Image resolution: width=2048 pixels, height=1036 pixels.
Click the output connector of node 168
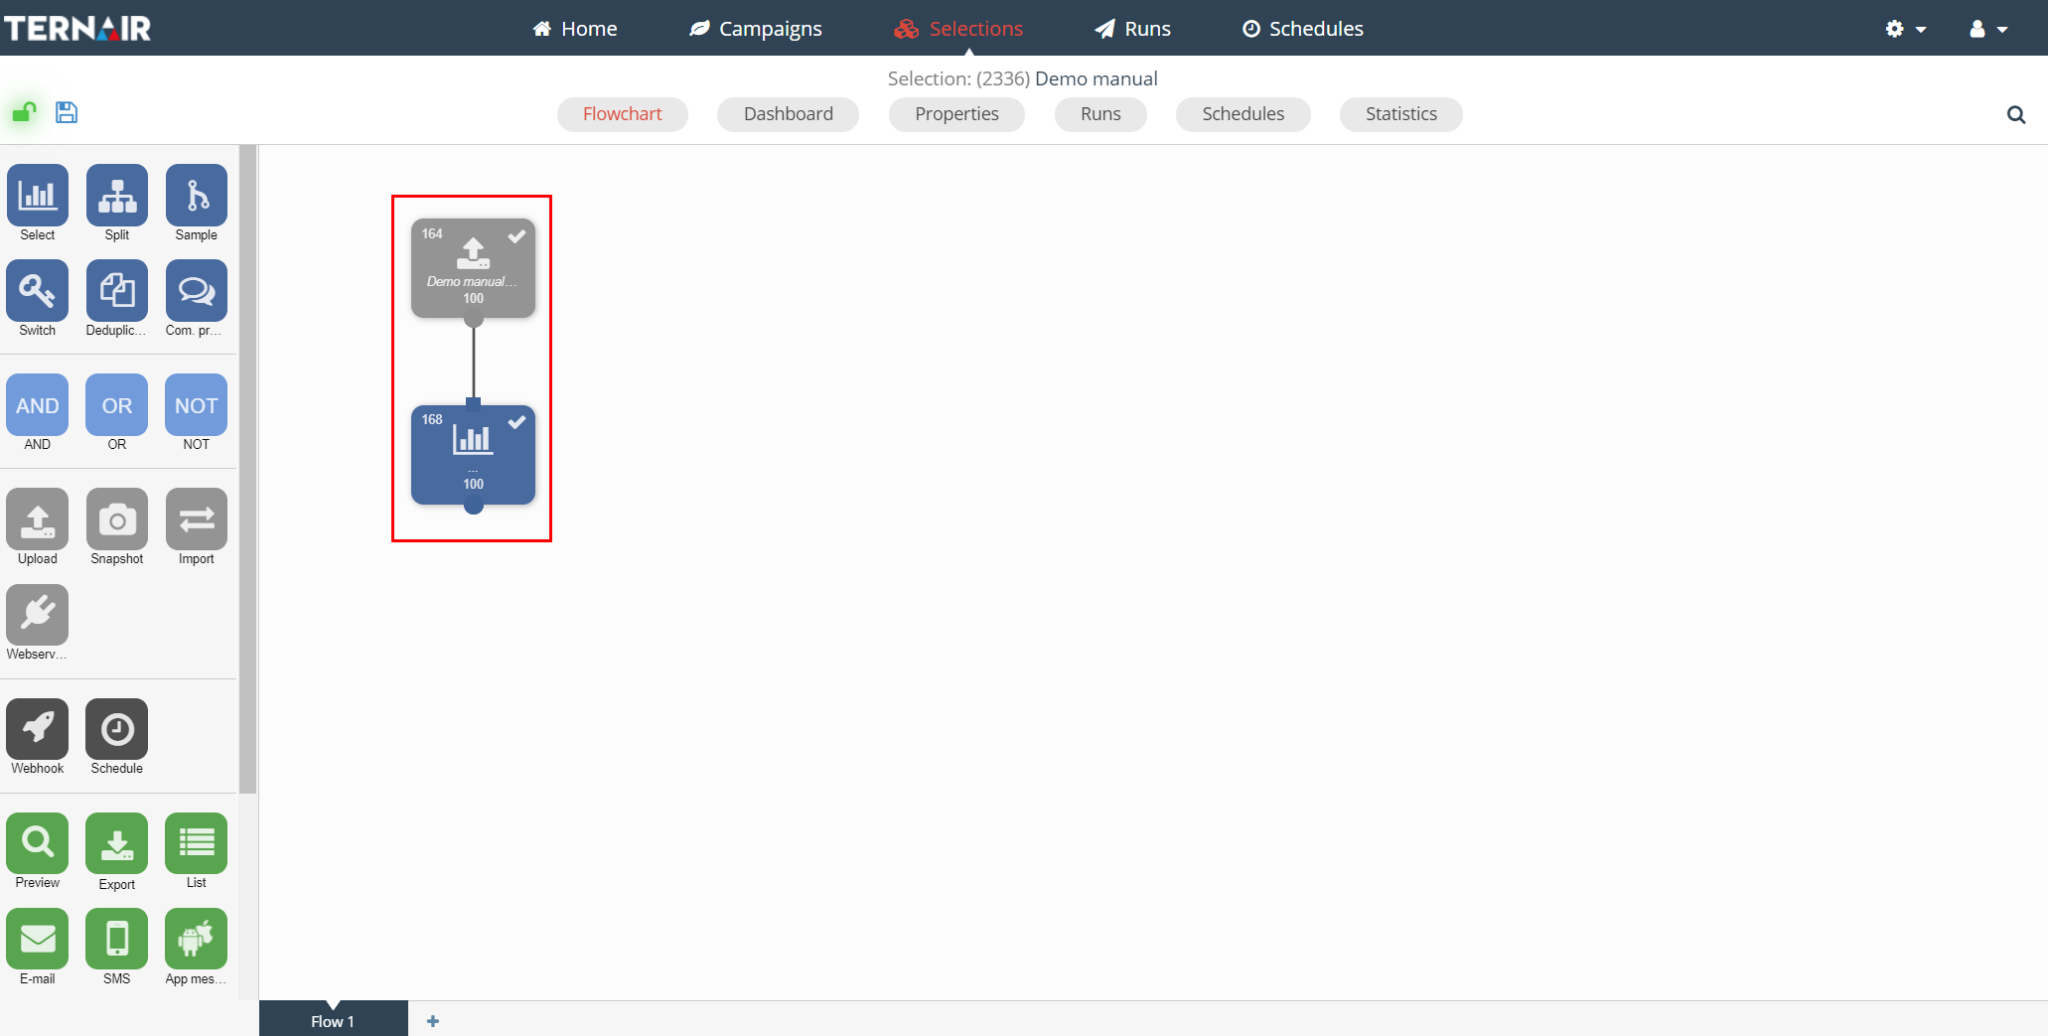click(474, 506)
